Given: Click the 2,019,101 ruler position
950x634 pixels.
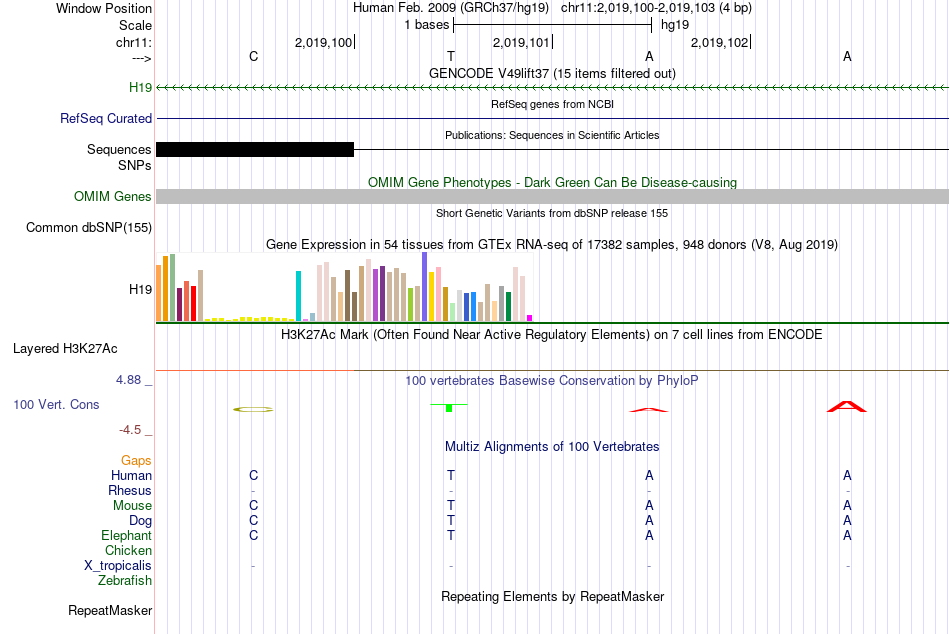Looking at the screenshot, I should click(521, 42).
